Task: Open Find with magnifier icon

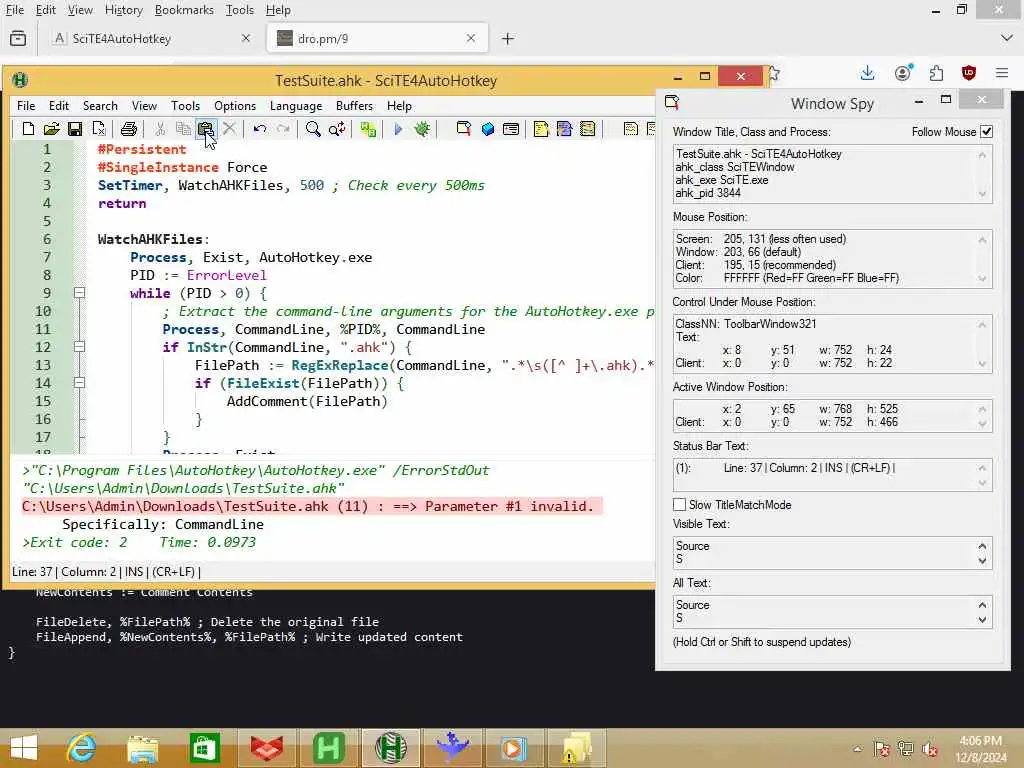Action: click(x=313, y=129)
